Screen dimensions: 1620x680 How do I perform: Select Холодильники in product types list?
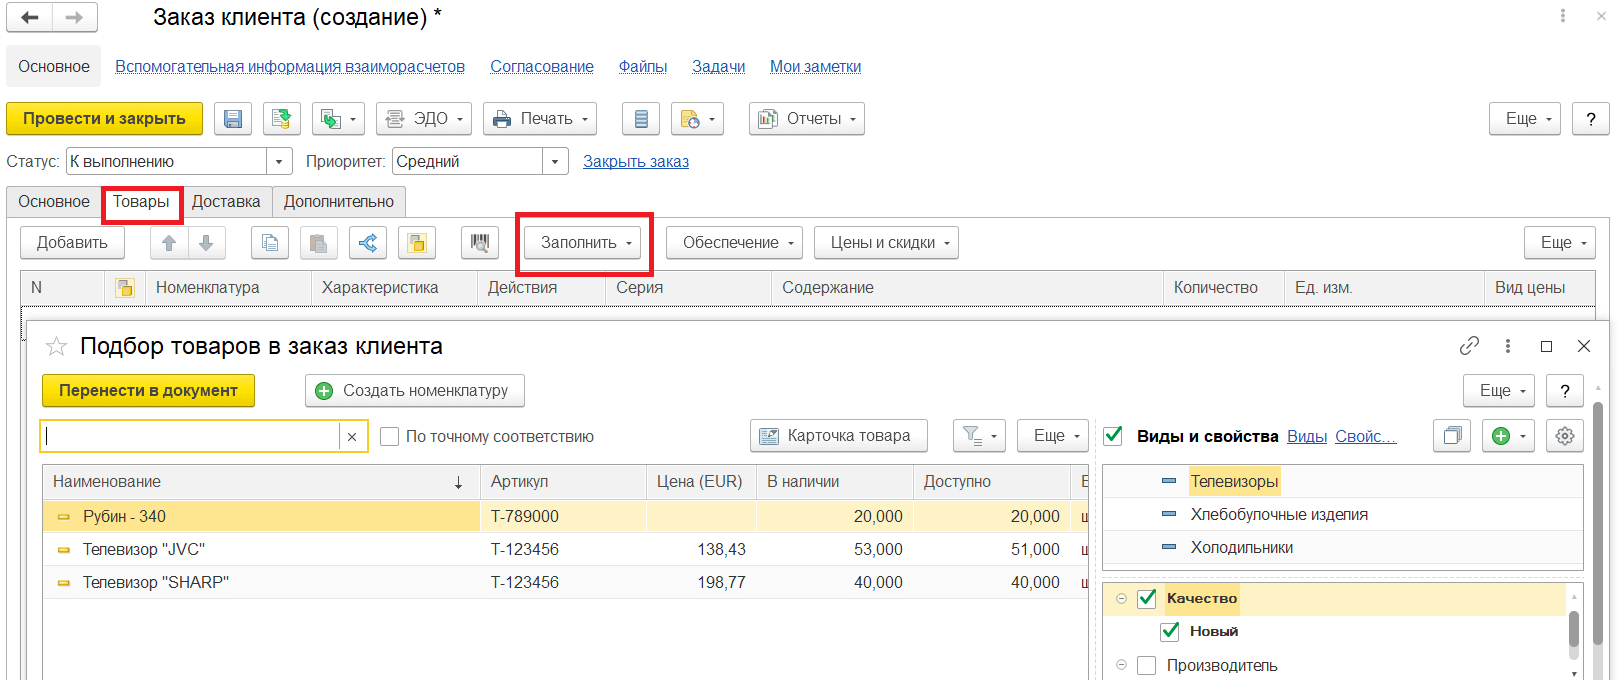[1241, 548]
